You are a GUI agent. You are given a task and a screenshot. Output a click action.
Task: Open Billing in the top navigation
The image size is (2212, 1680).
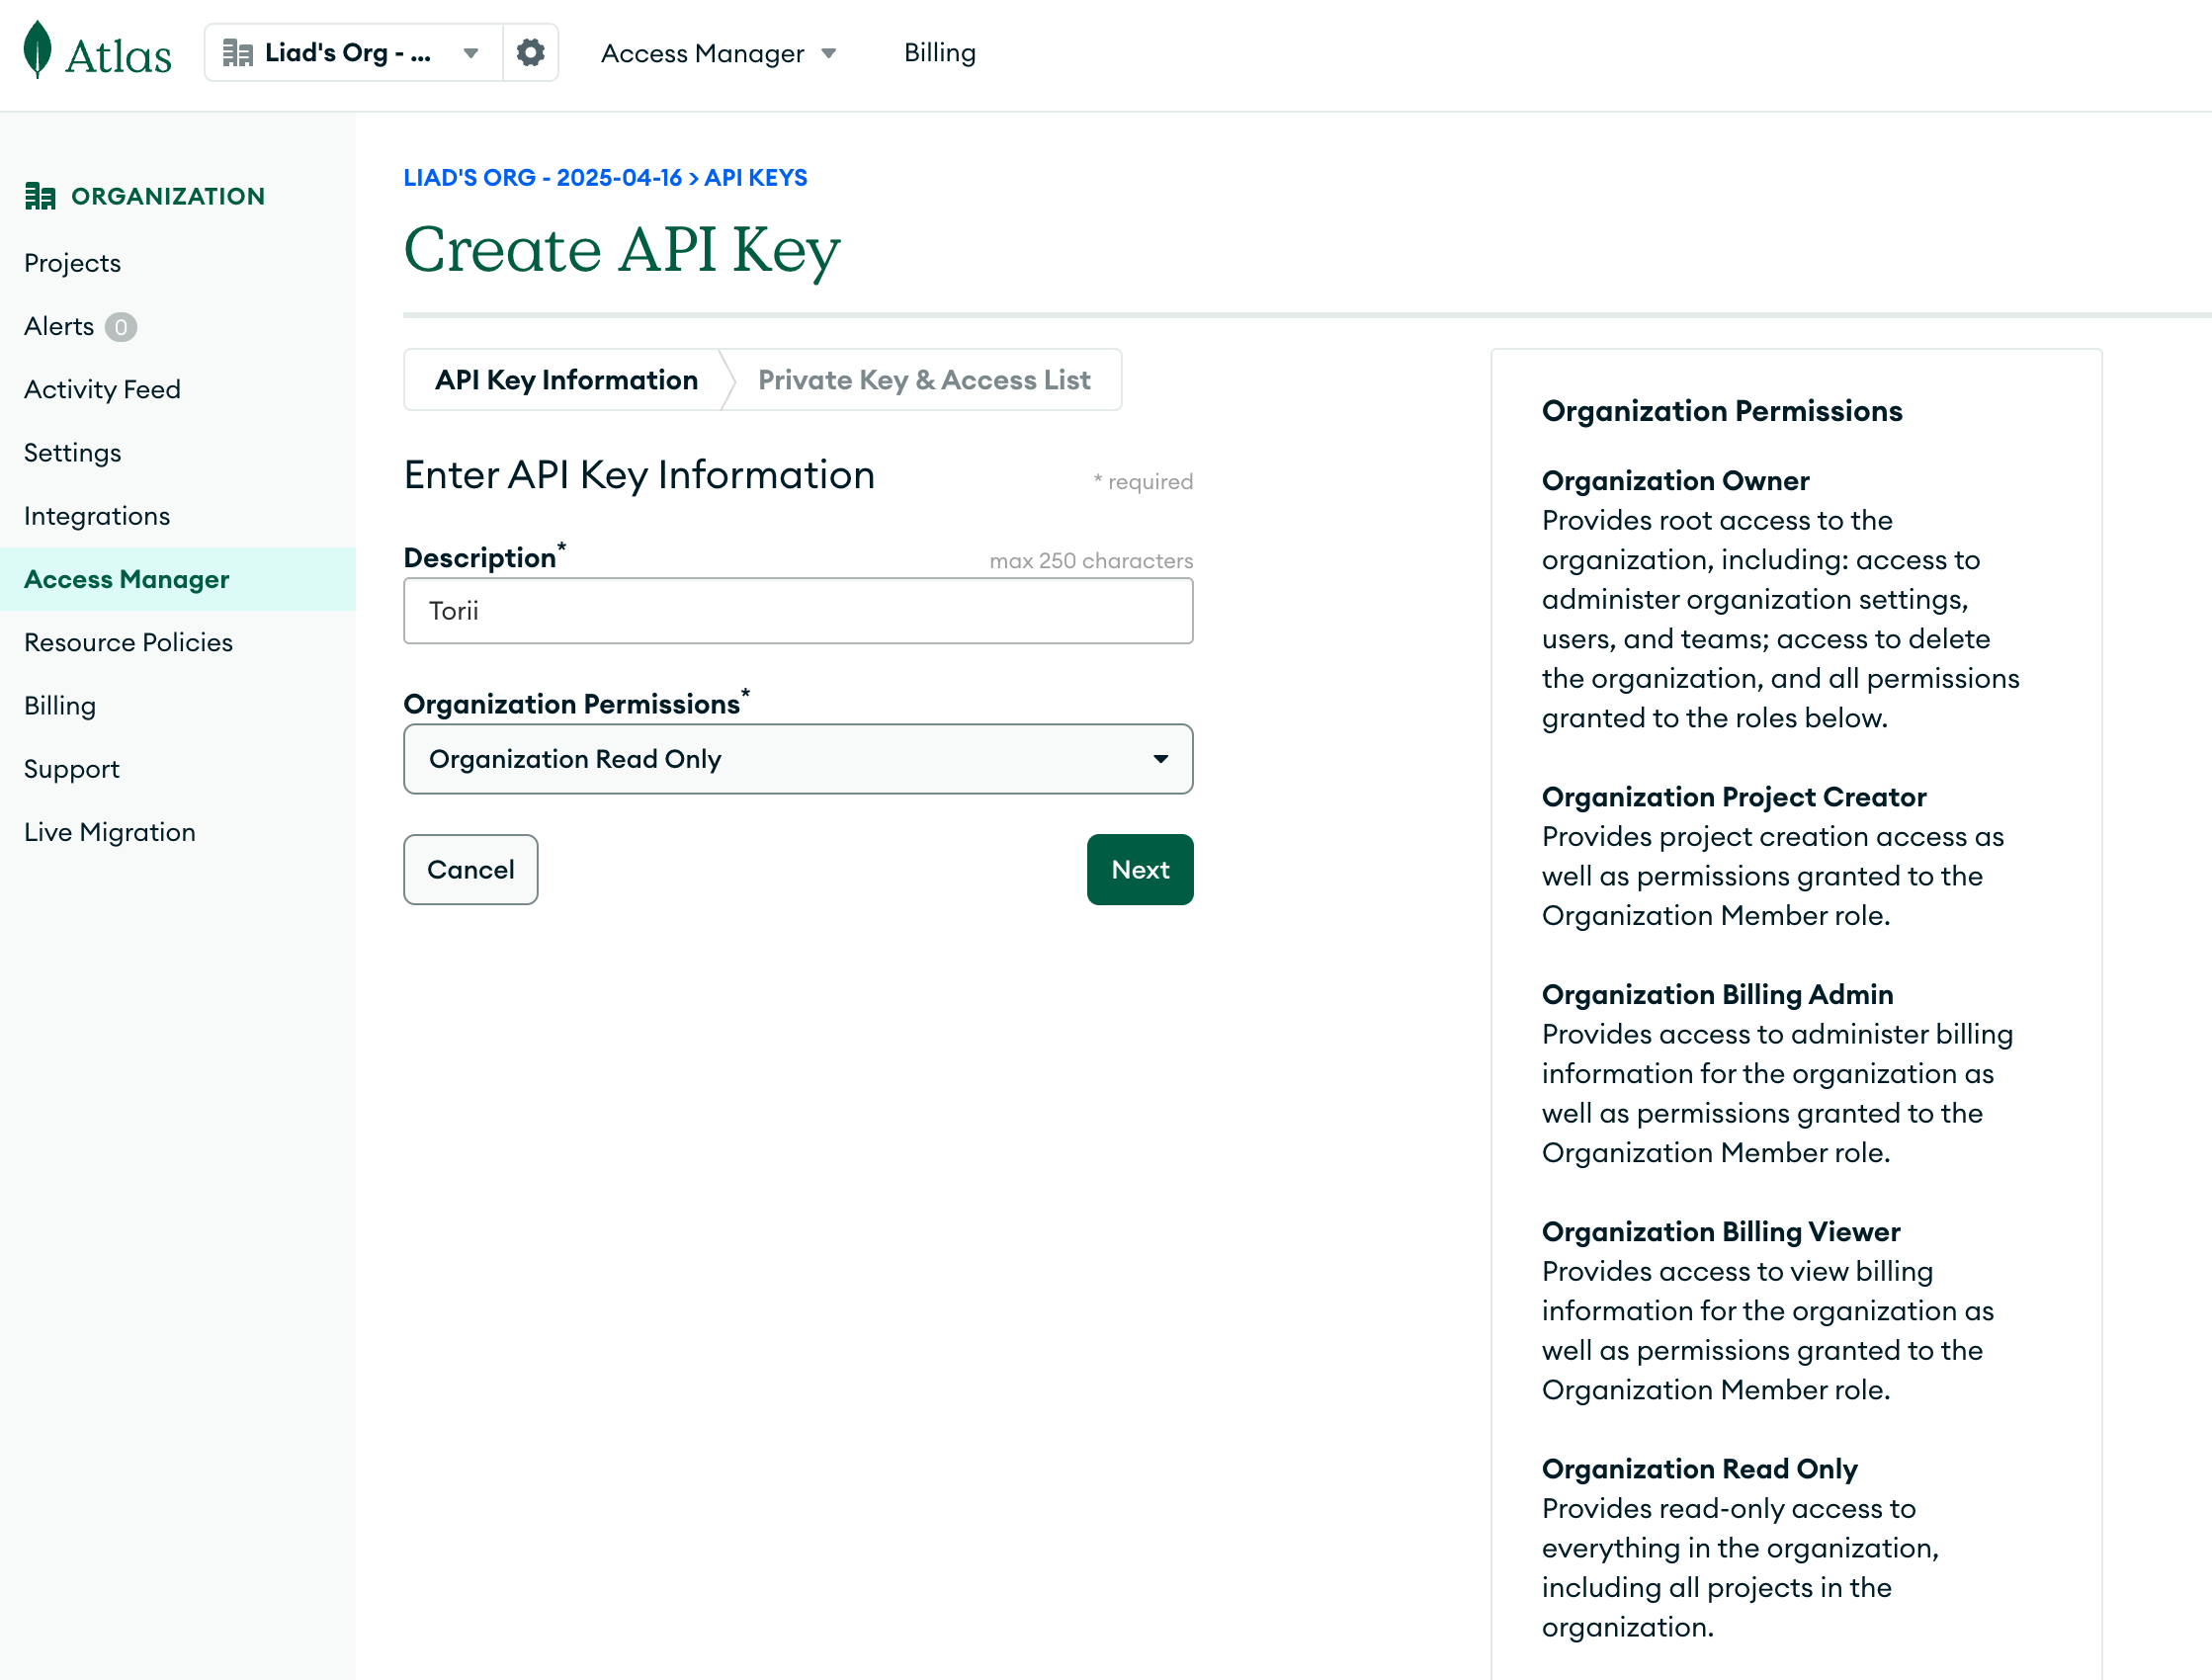940,53
